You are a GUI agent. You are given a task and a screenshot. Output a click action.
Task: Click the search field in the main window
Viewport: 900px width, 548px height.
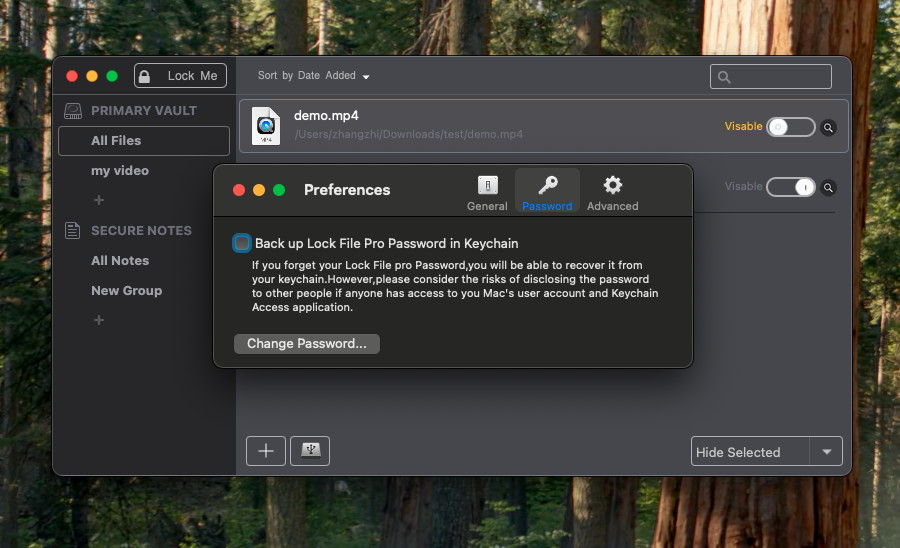(770, 76)
